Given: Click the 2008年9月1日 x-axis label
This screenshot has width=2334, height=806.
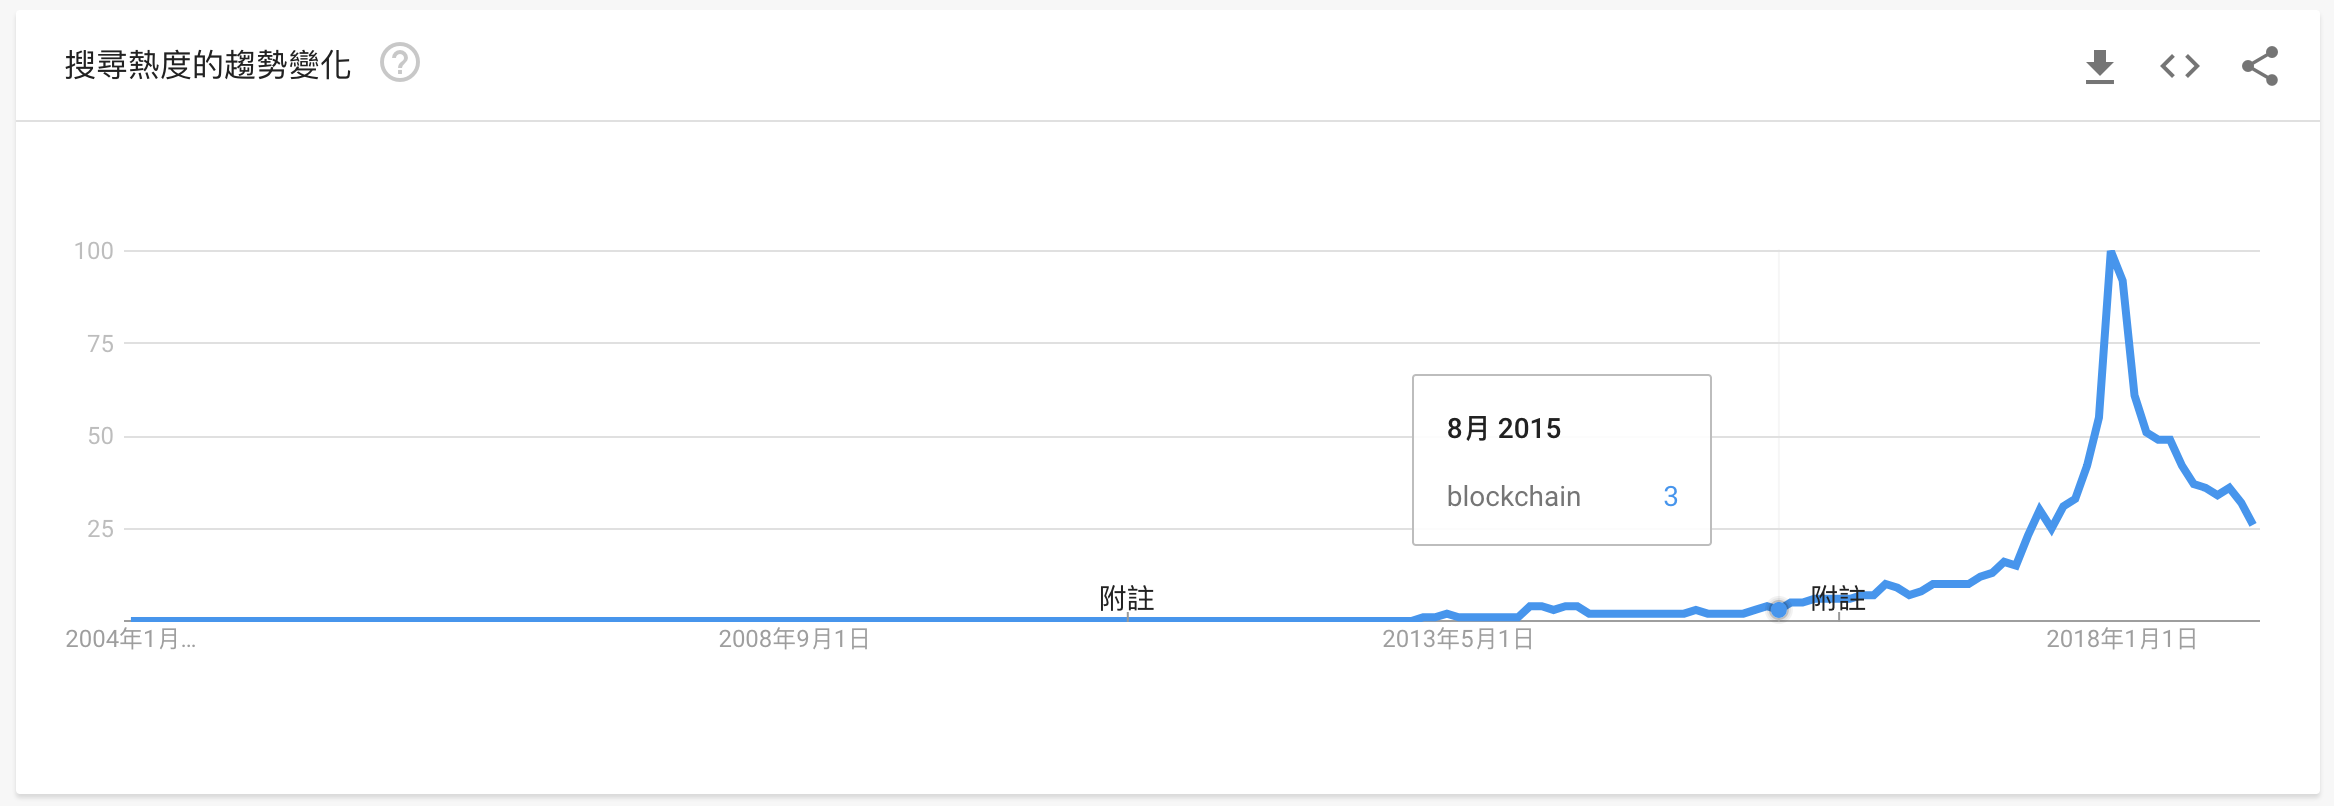Looking at the screenshot, I should point(794,639).
